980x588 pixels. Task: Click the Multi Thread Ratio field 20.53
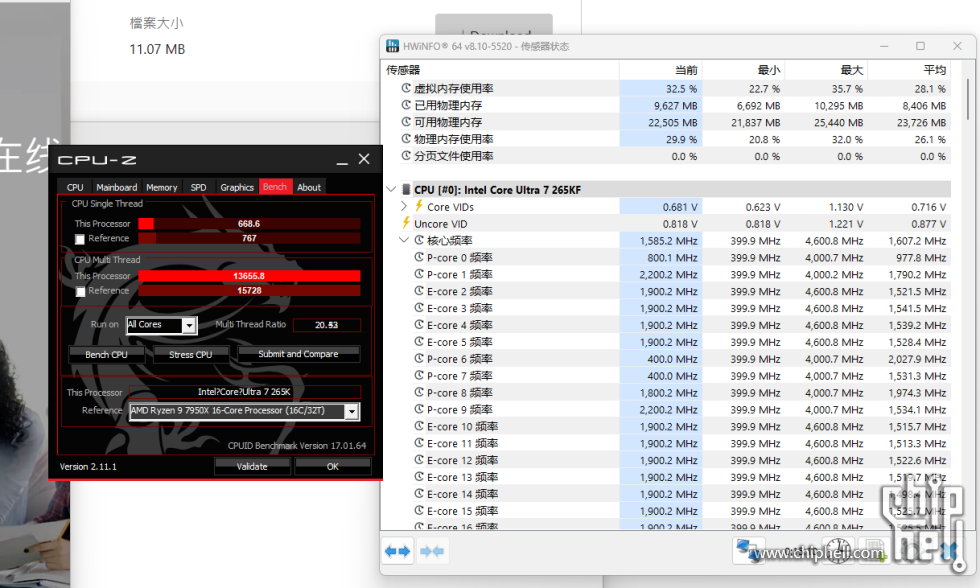tap(326, 325)
